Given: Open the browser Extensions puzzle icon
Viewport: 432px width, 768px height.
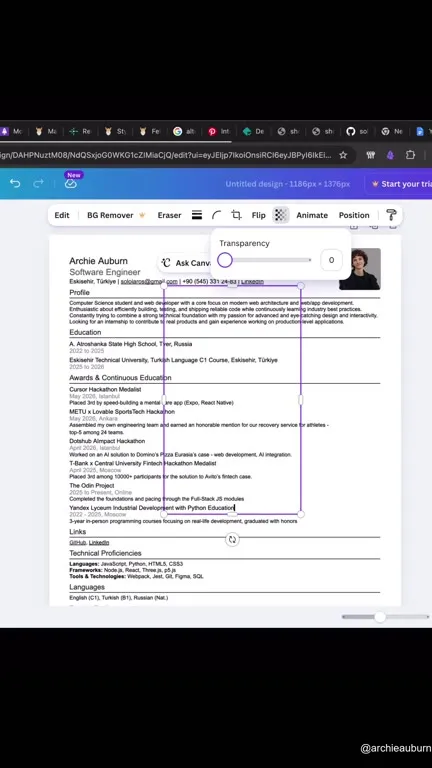Looking at the screenshot, I should click(x=410, y=155).
